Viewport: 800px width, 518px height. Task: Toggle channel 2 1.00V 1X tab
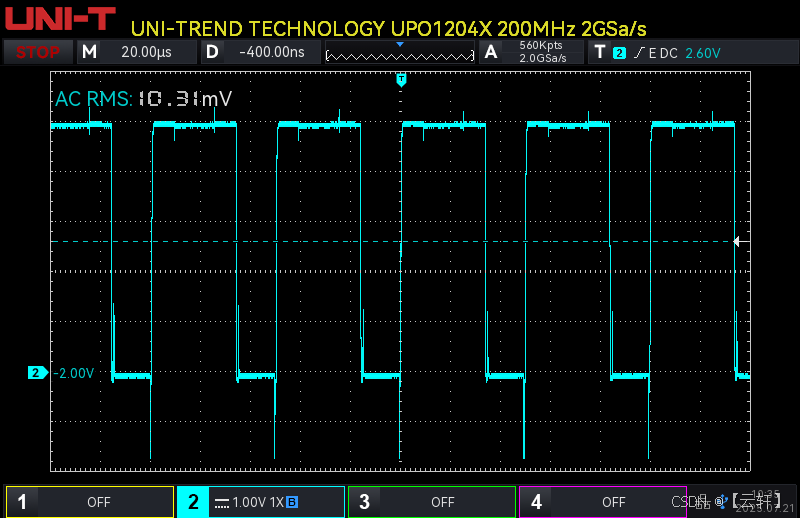pos(261,502)
